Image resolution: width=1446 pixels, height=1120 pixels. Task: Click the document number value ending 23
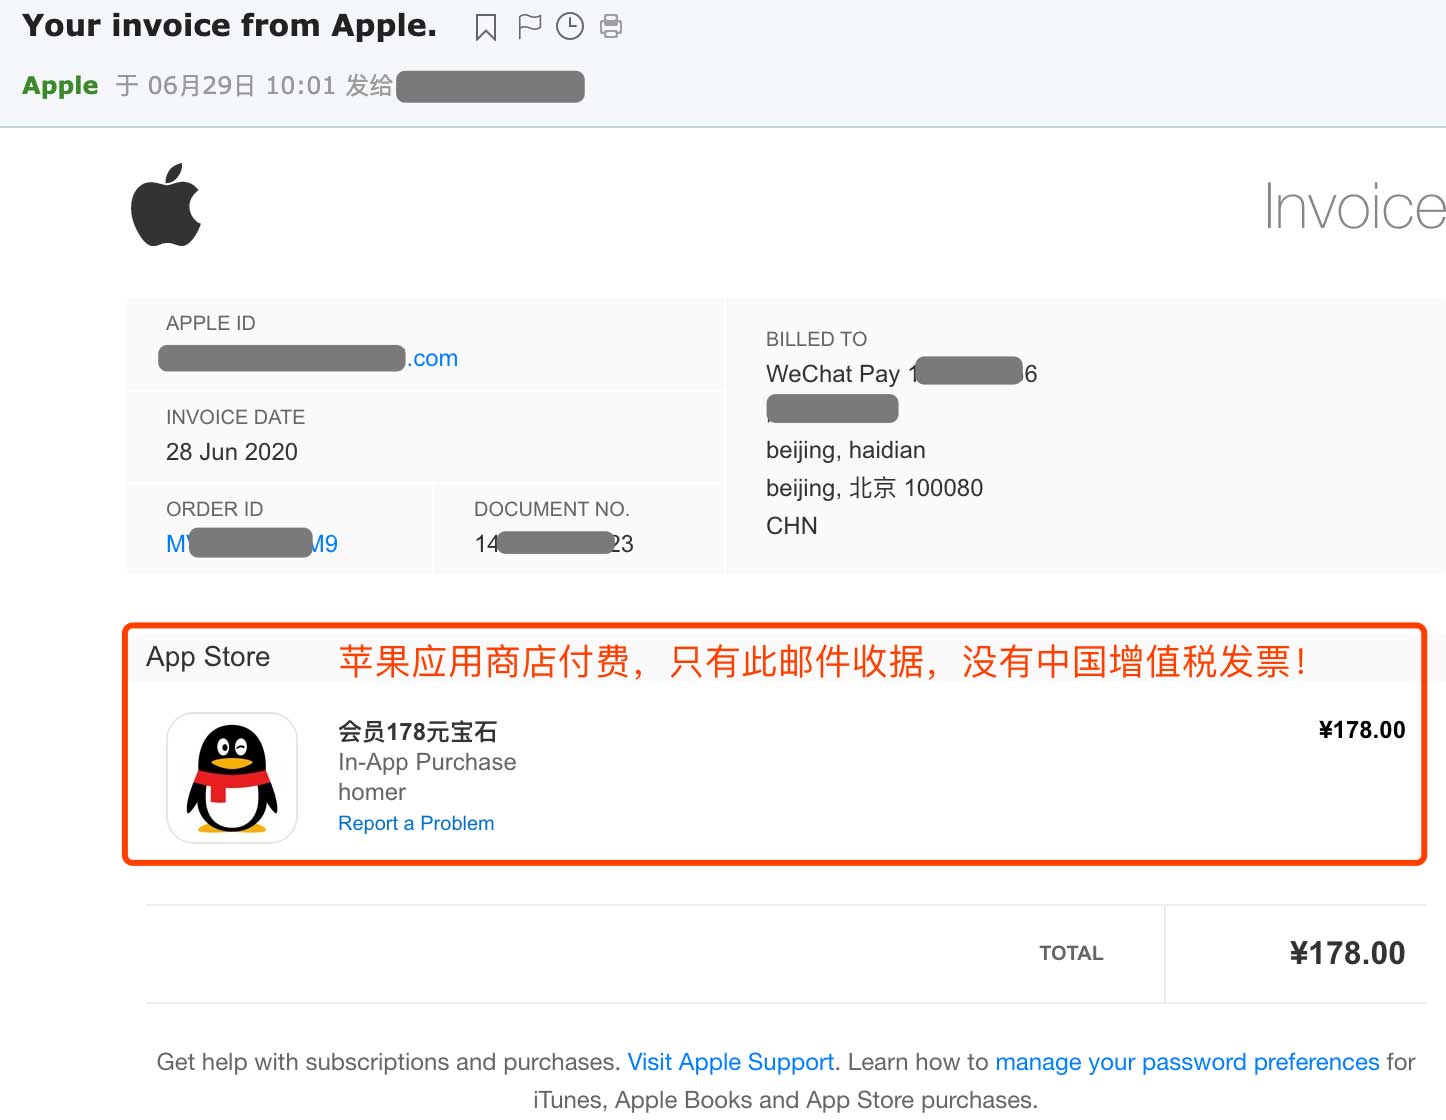(x=554, y=544)
